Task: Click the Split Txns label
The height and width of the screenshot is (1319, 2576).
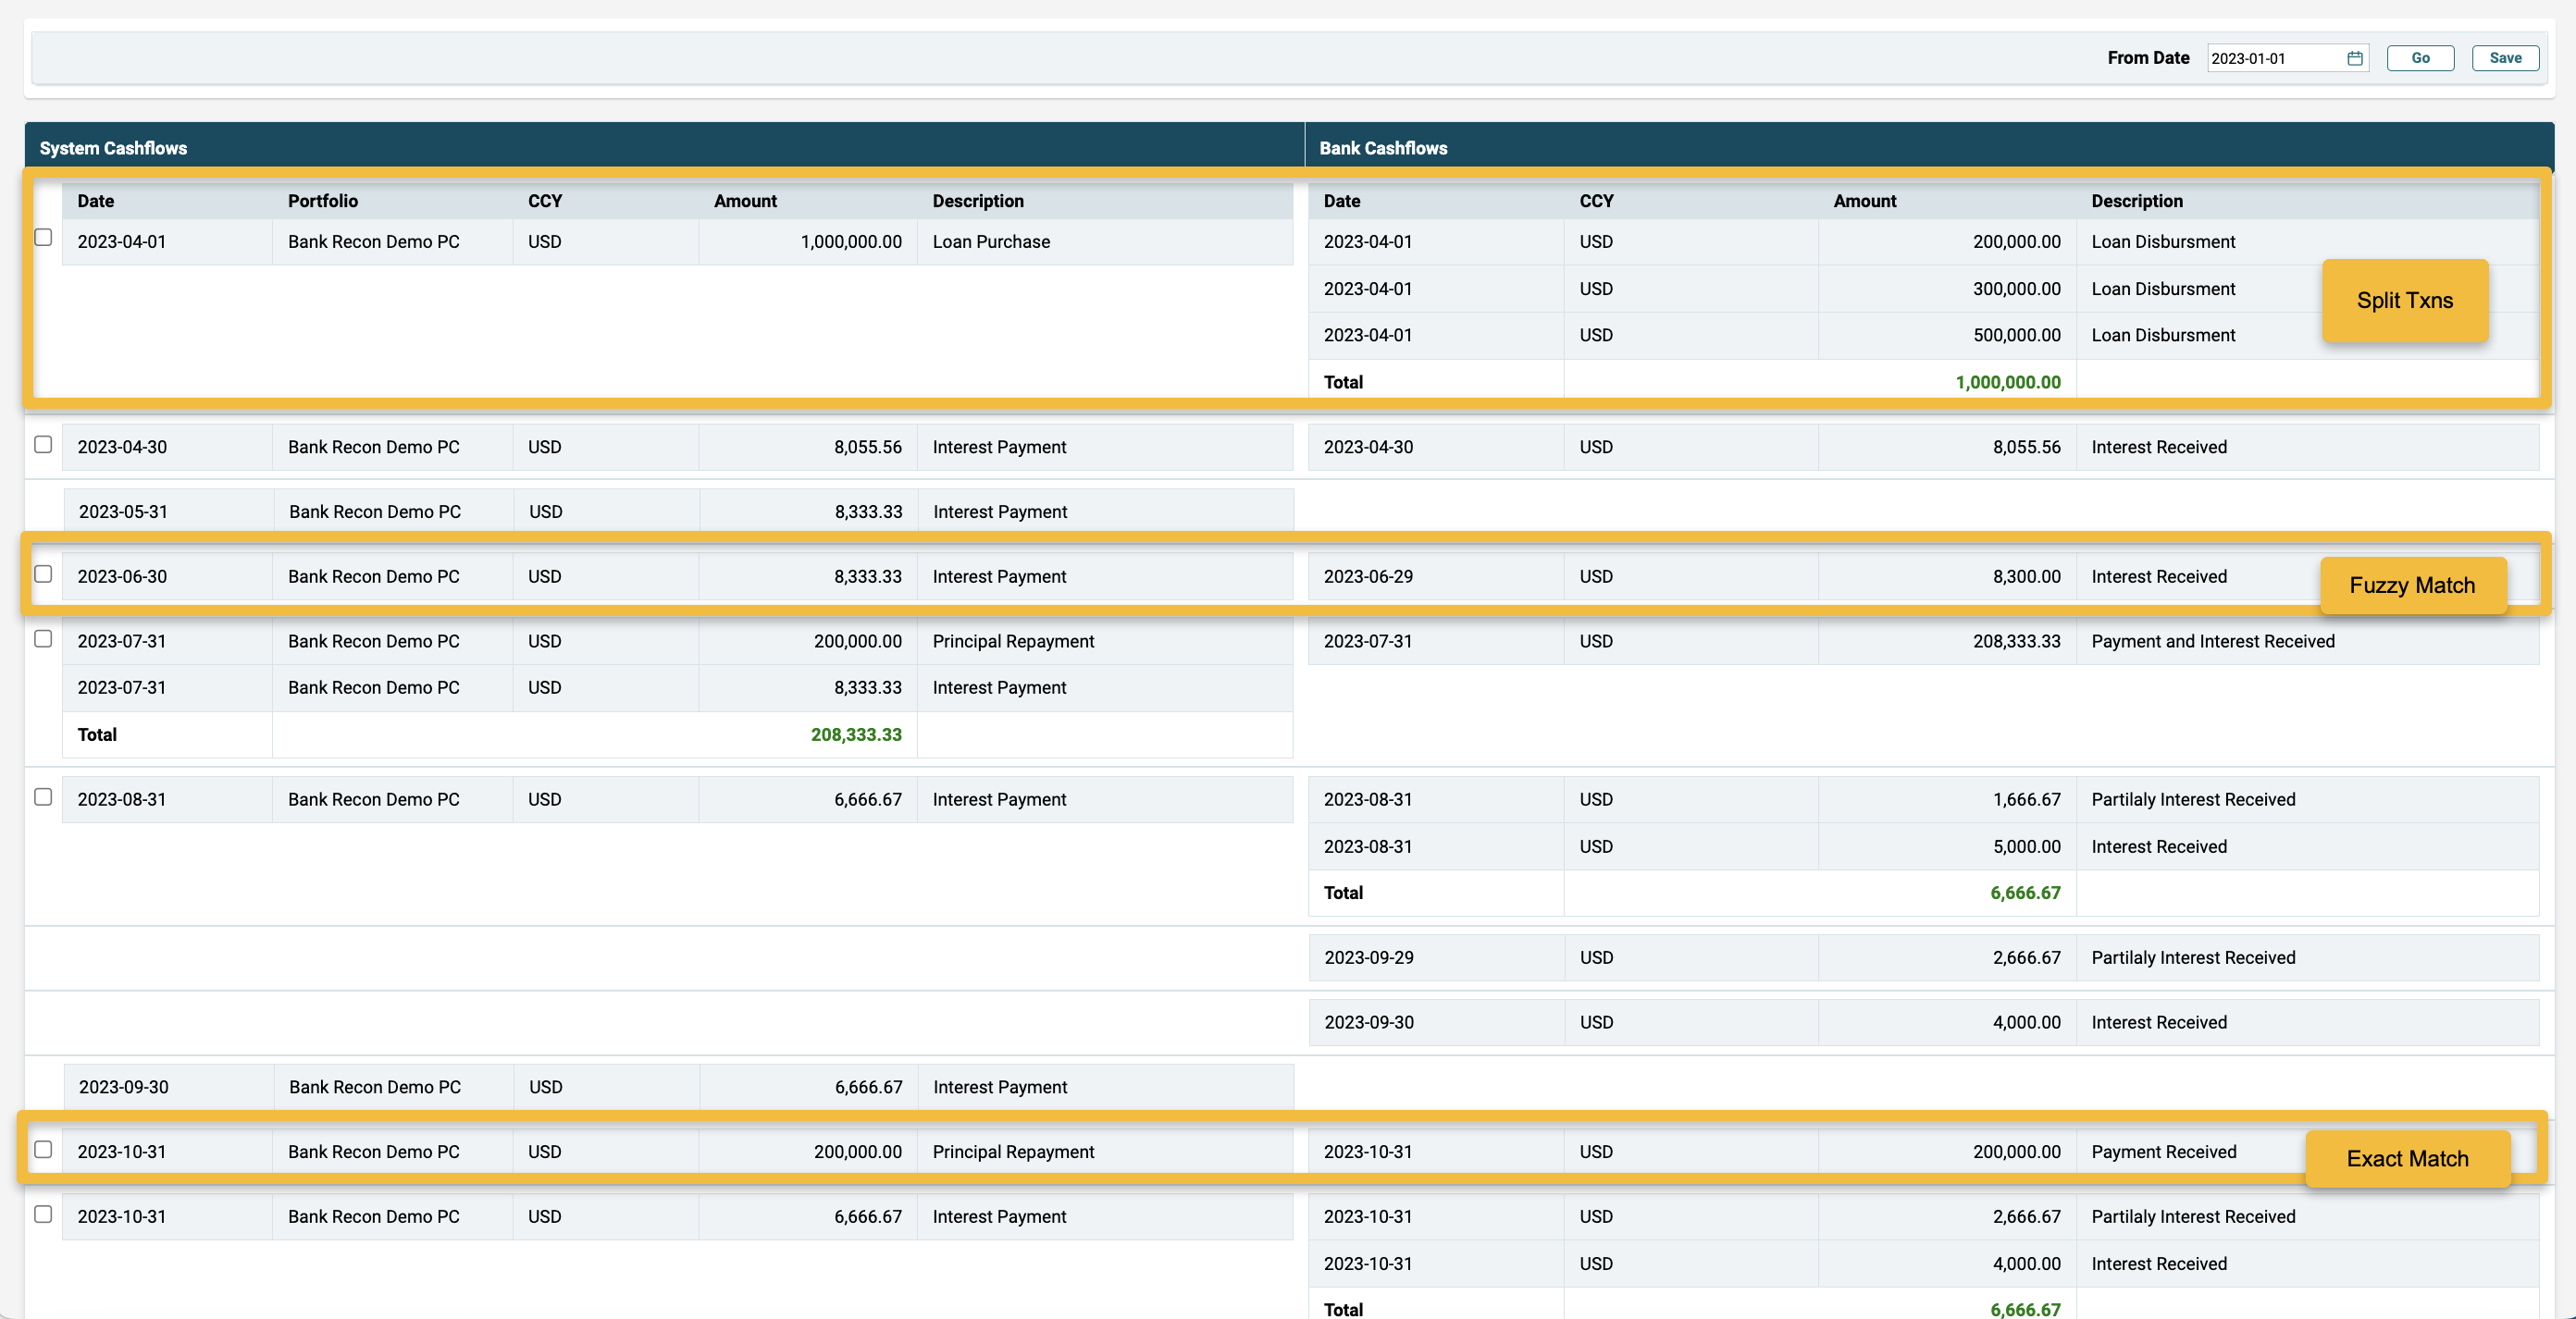Action: 2404,301
